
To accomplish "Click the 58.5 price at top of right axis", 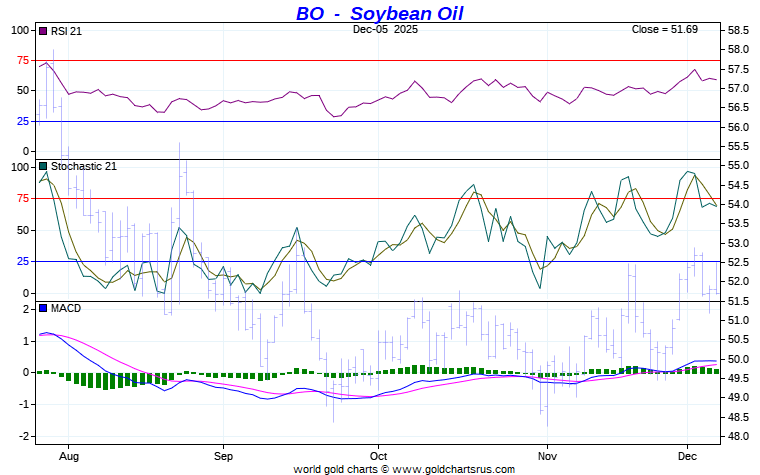I will coord(738,30).
